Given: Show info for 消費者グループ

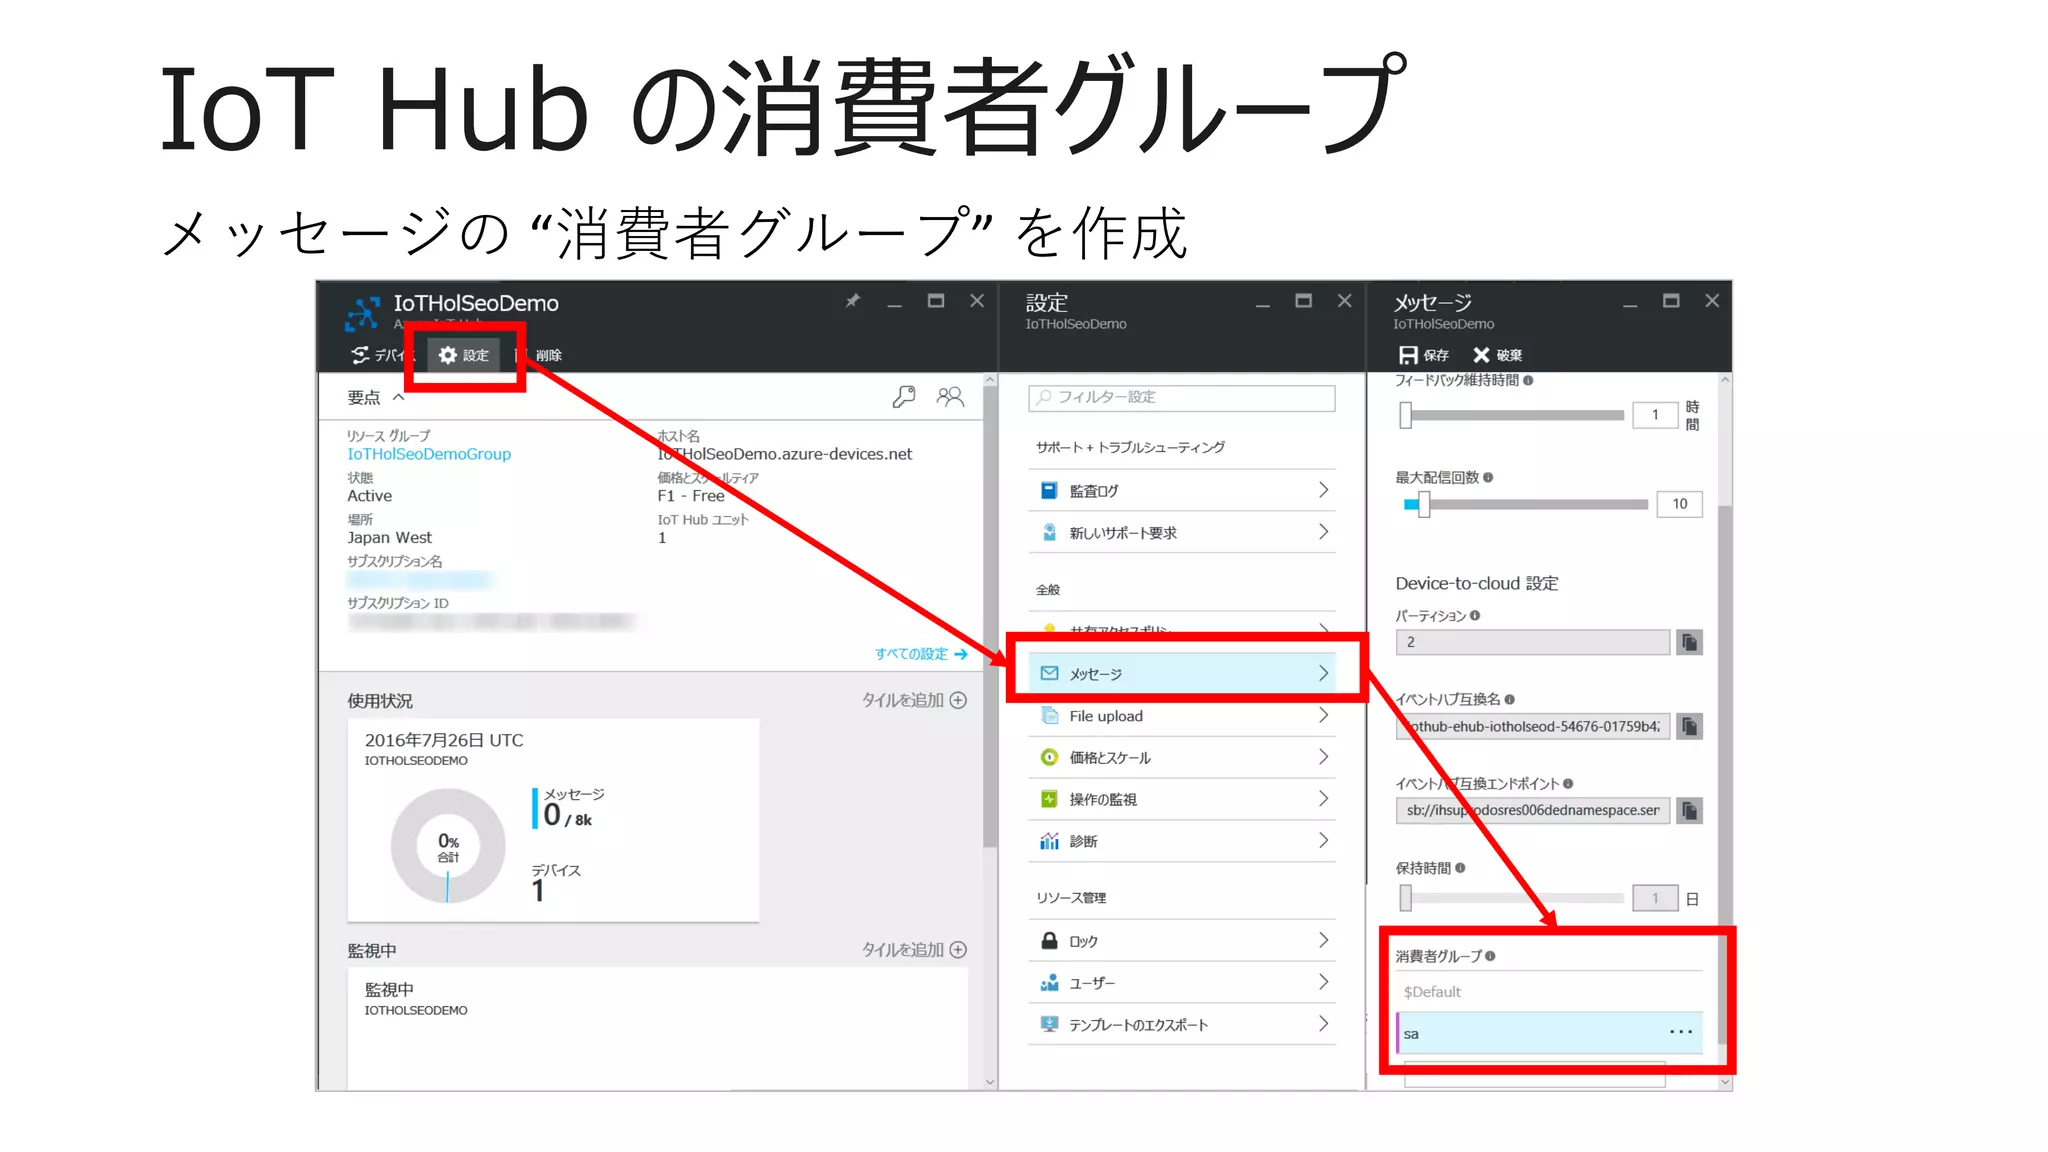Looking at the screenshot, I should (1490, 956).
